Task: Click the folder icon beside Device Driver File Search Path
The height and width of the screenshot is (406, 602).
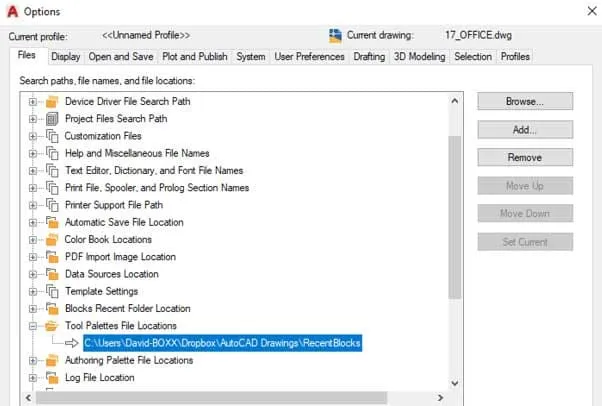Action: click(x=52, y=102)
